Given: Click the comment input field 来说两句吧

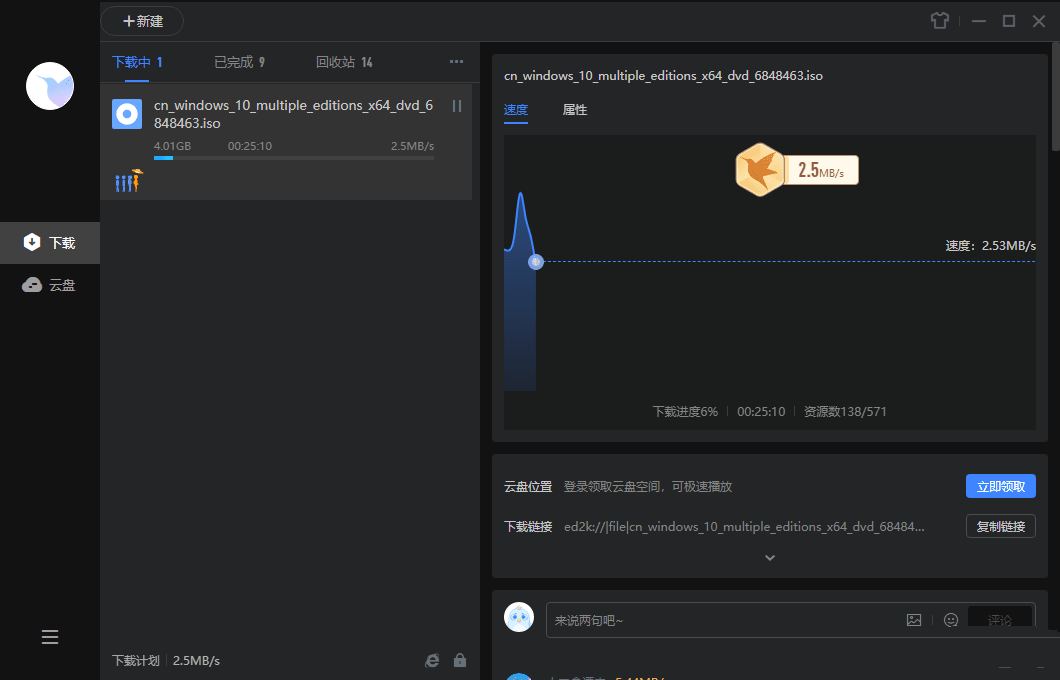Looking at the screenshot, I should 700,620.
